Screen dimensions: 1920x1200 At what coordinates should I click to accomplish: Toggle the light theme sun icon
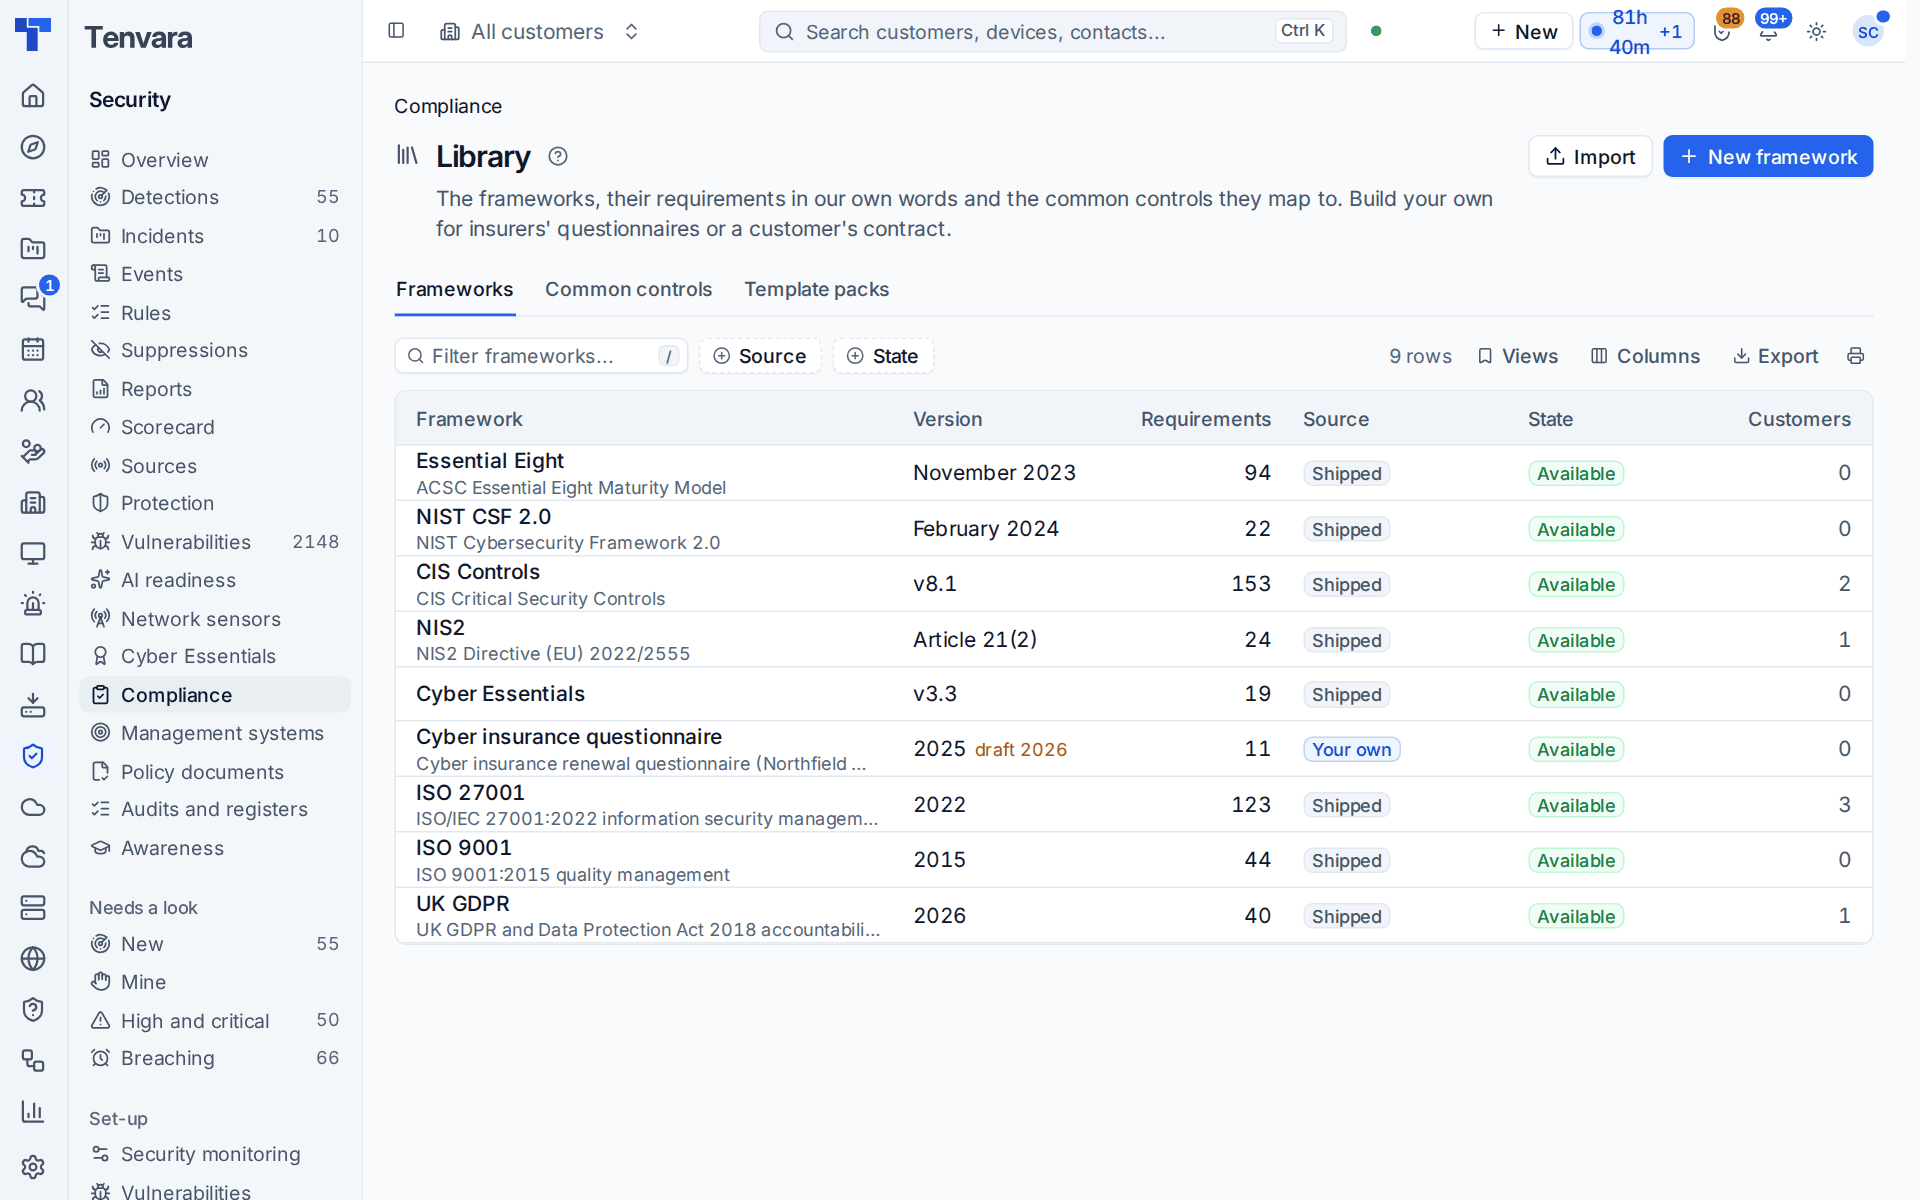coord(1817,32)
